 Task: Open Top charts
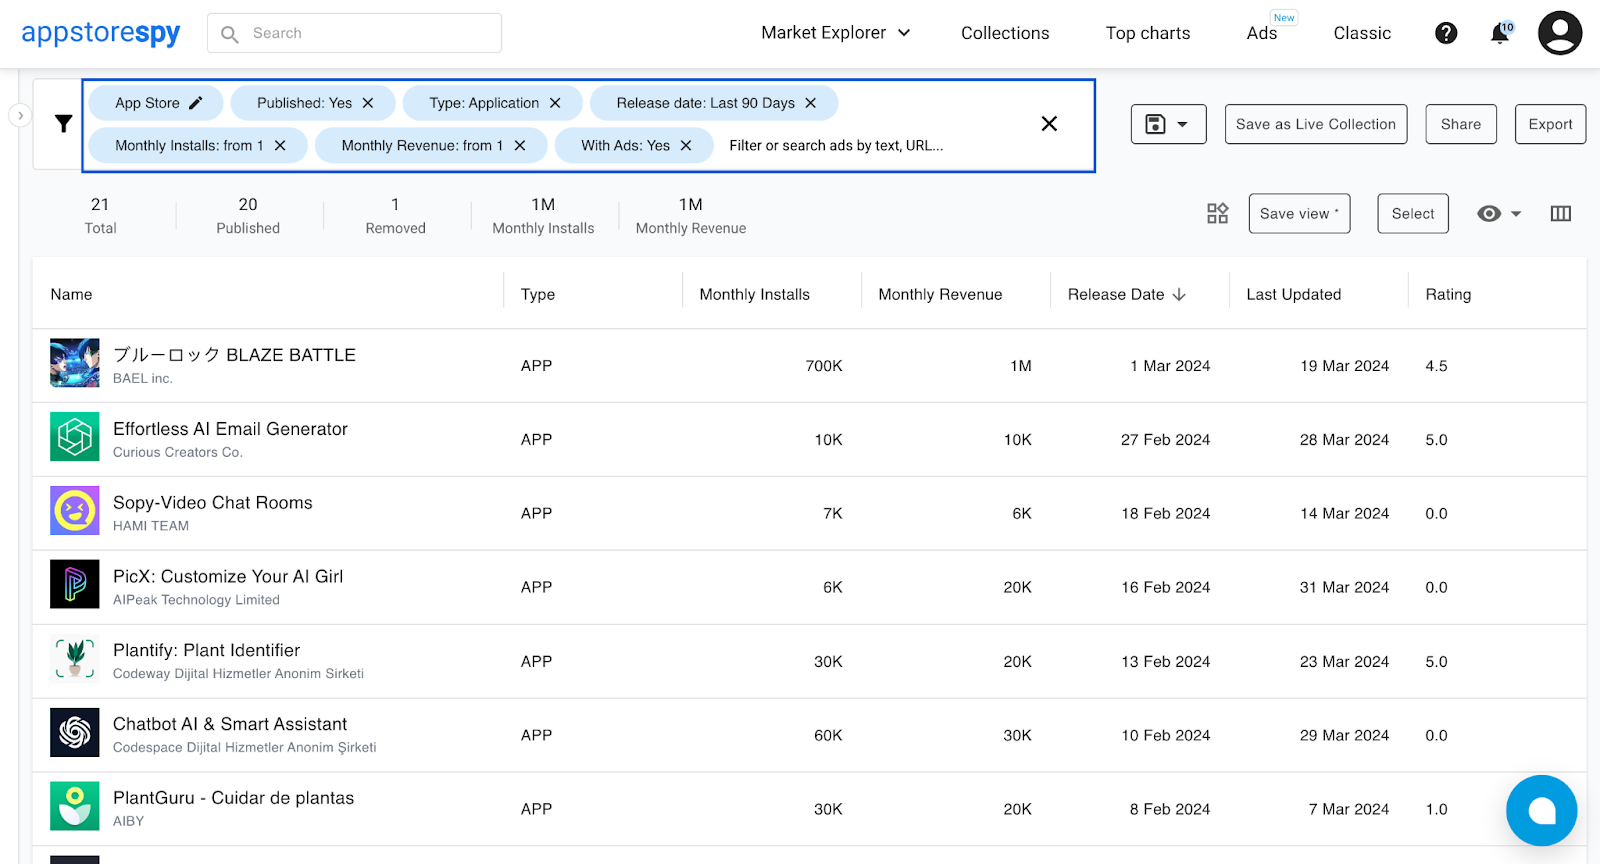(1148, 33)
